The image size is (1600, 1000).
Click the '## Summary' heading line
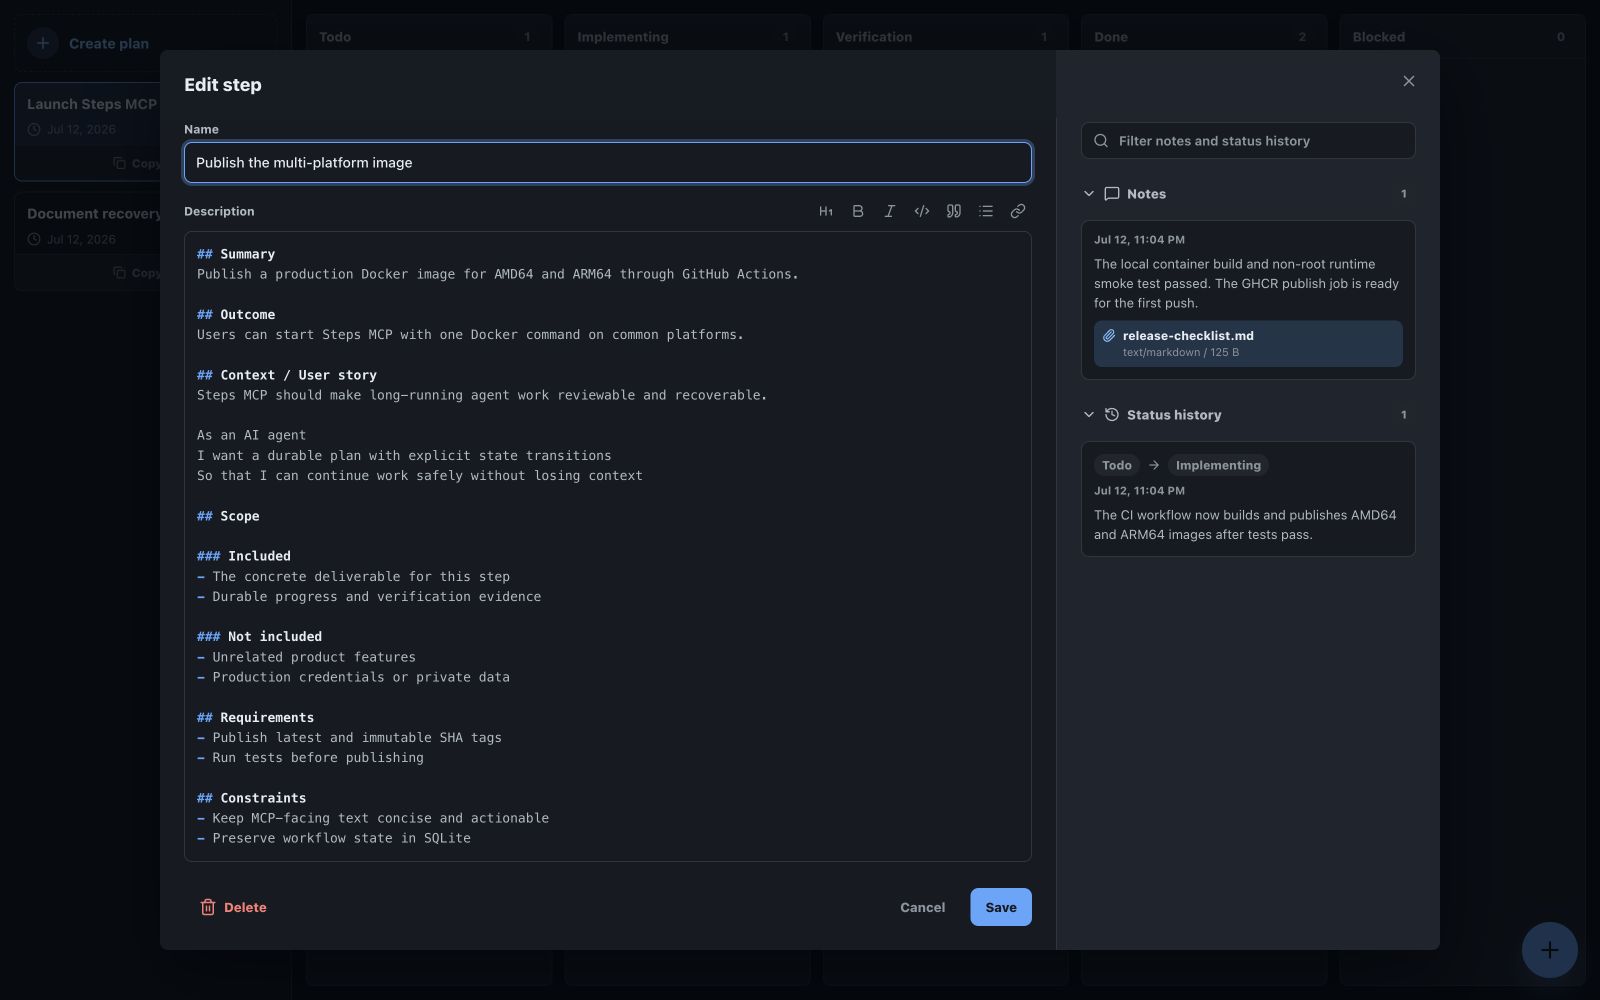click(236, 254)
